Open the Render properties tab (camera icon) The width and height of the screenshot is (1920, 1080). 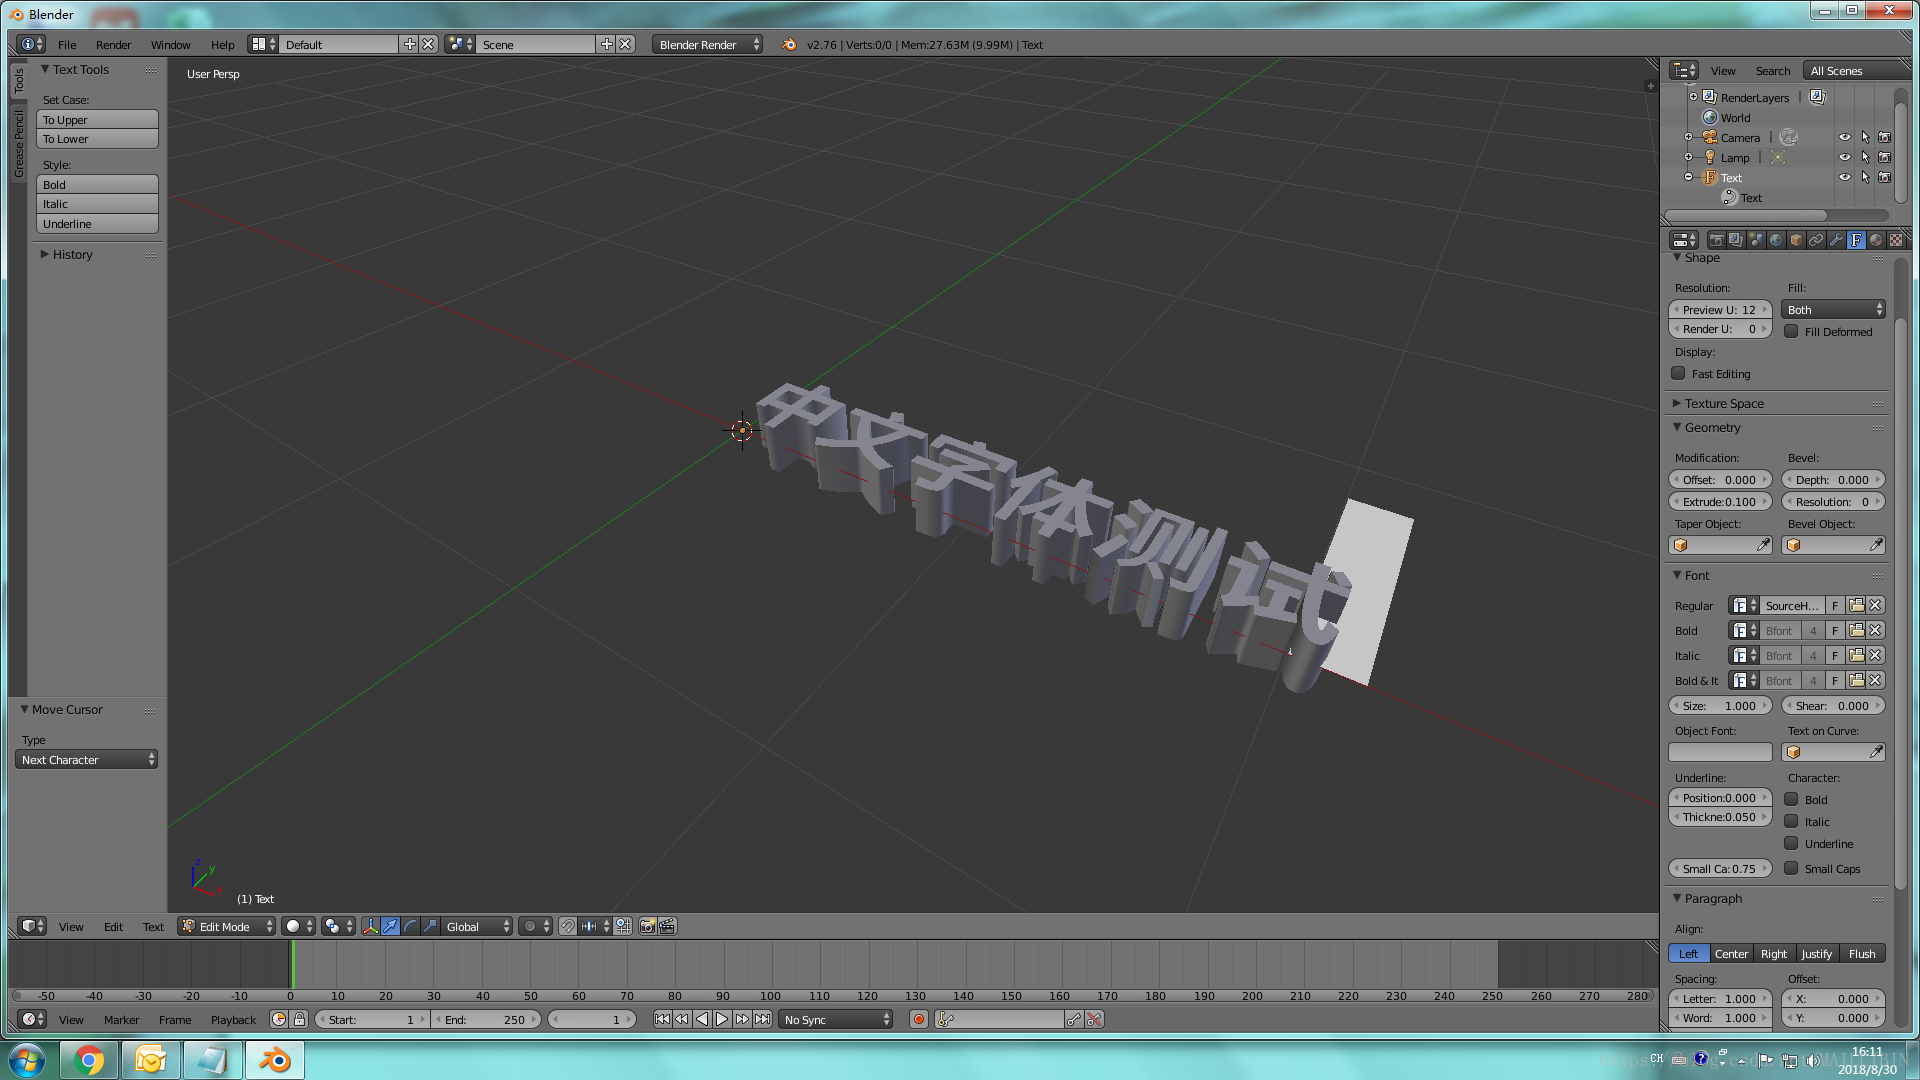(1716, 240)
